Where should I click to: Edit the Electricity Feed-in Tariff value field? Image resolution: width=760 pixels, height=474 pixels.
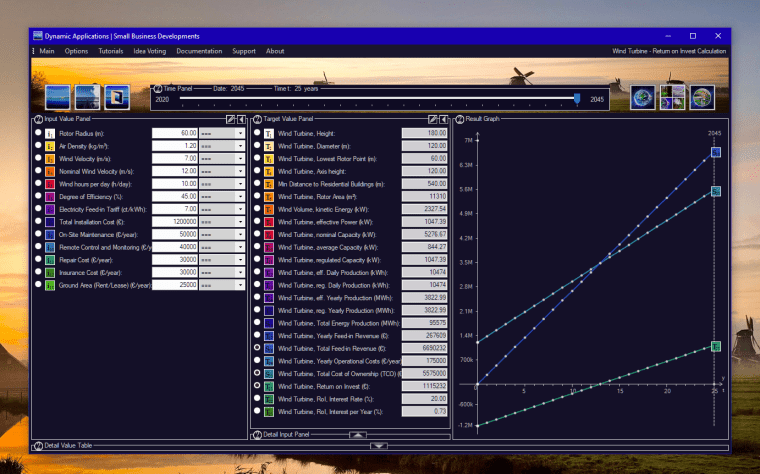pyautogui.click(x=175, y=209)
